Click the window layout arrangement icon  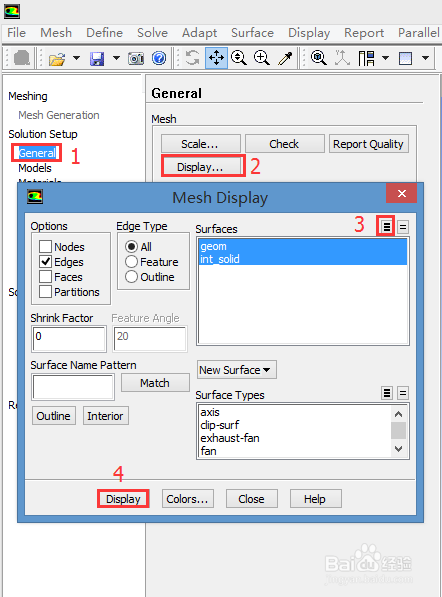pos(366,58)
